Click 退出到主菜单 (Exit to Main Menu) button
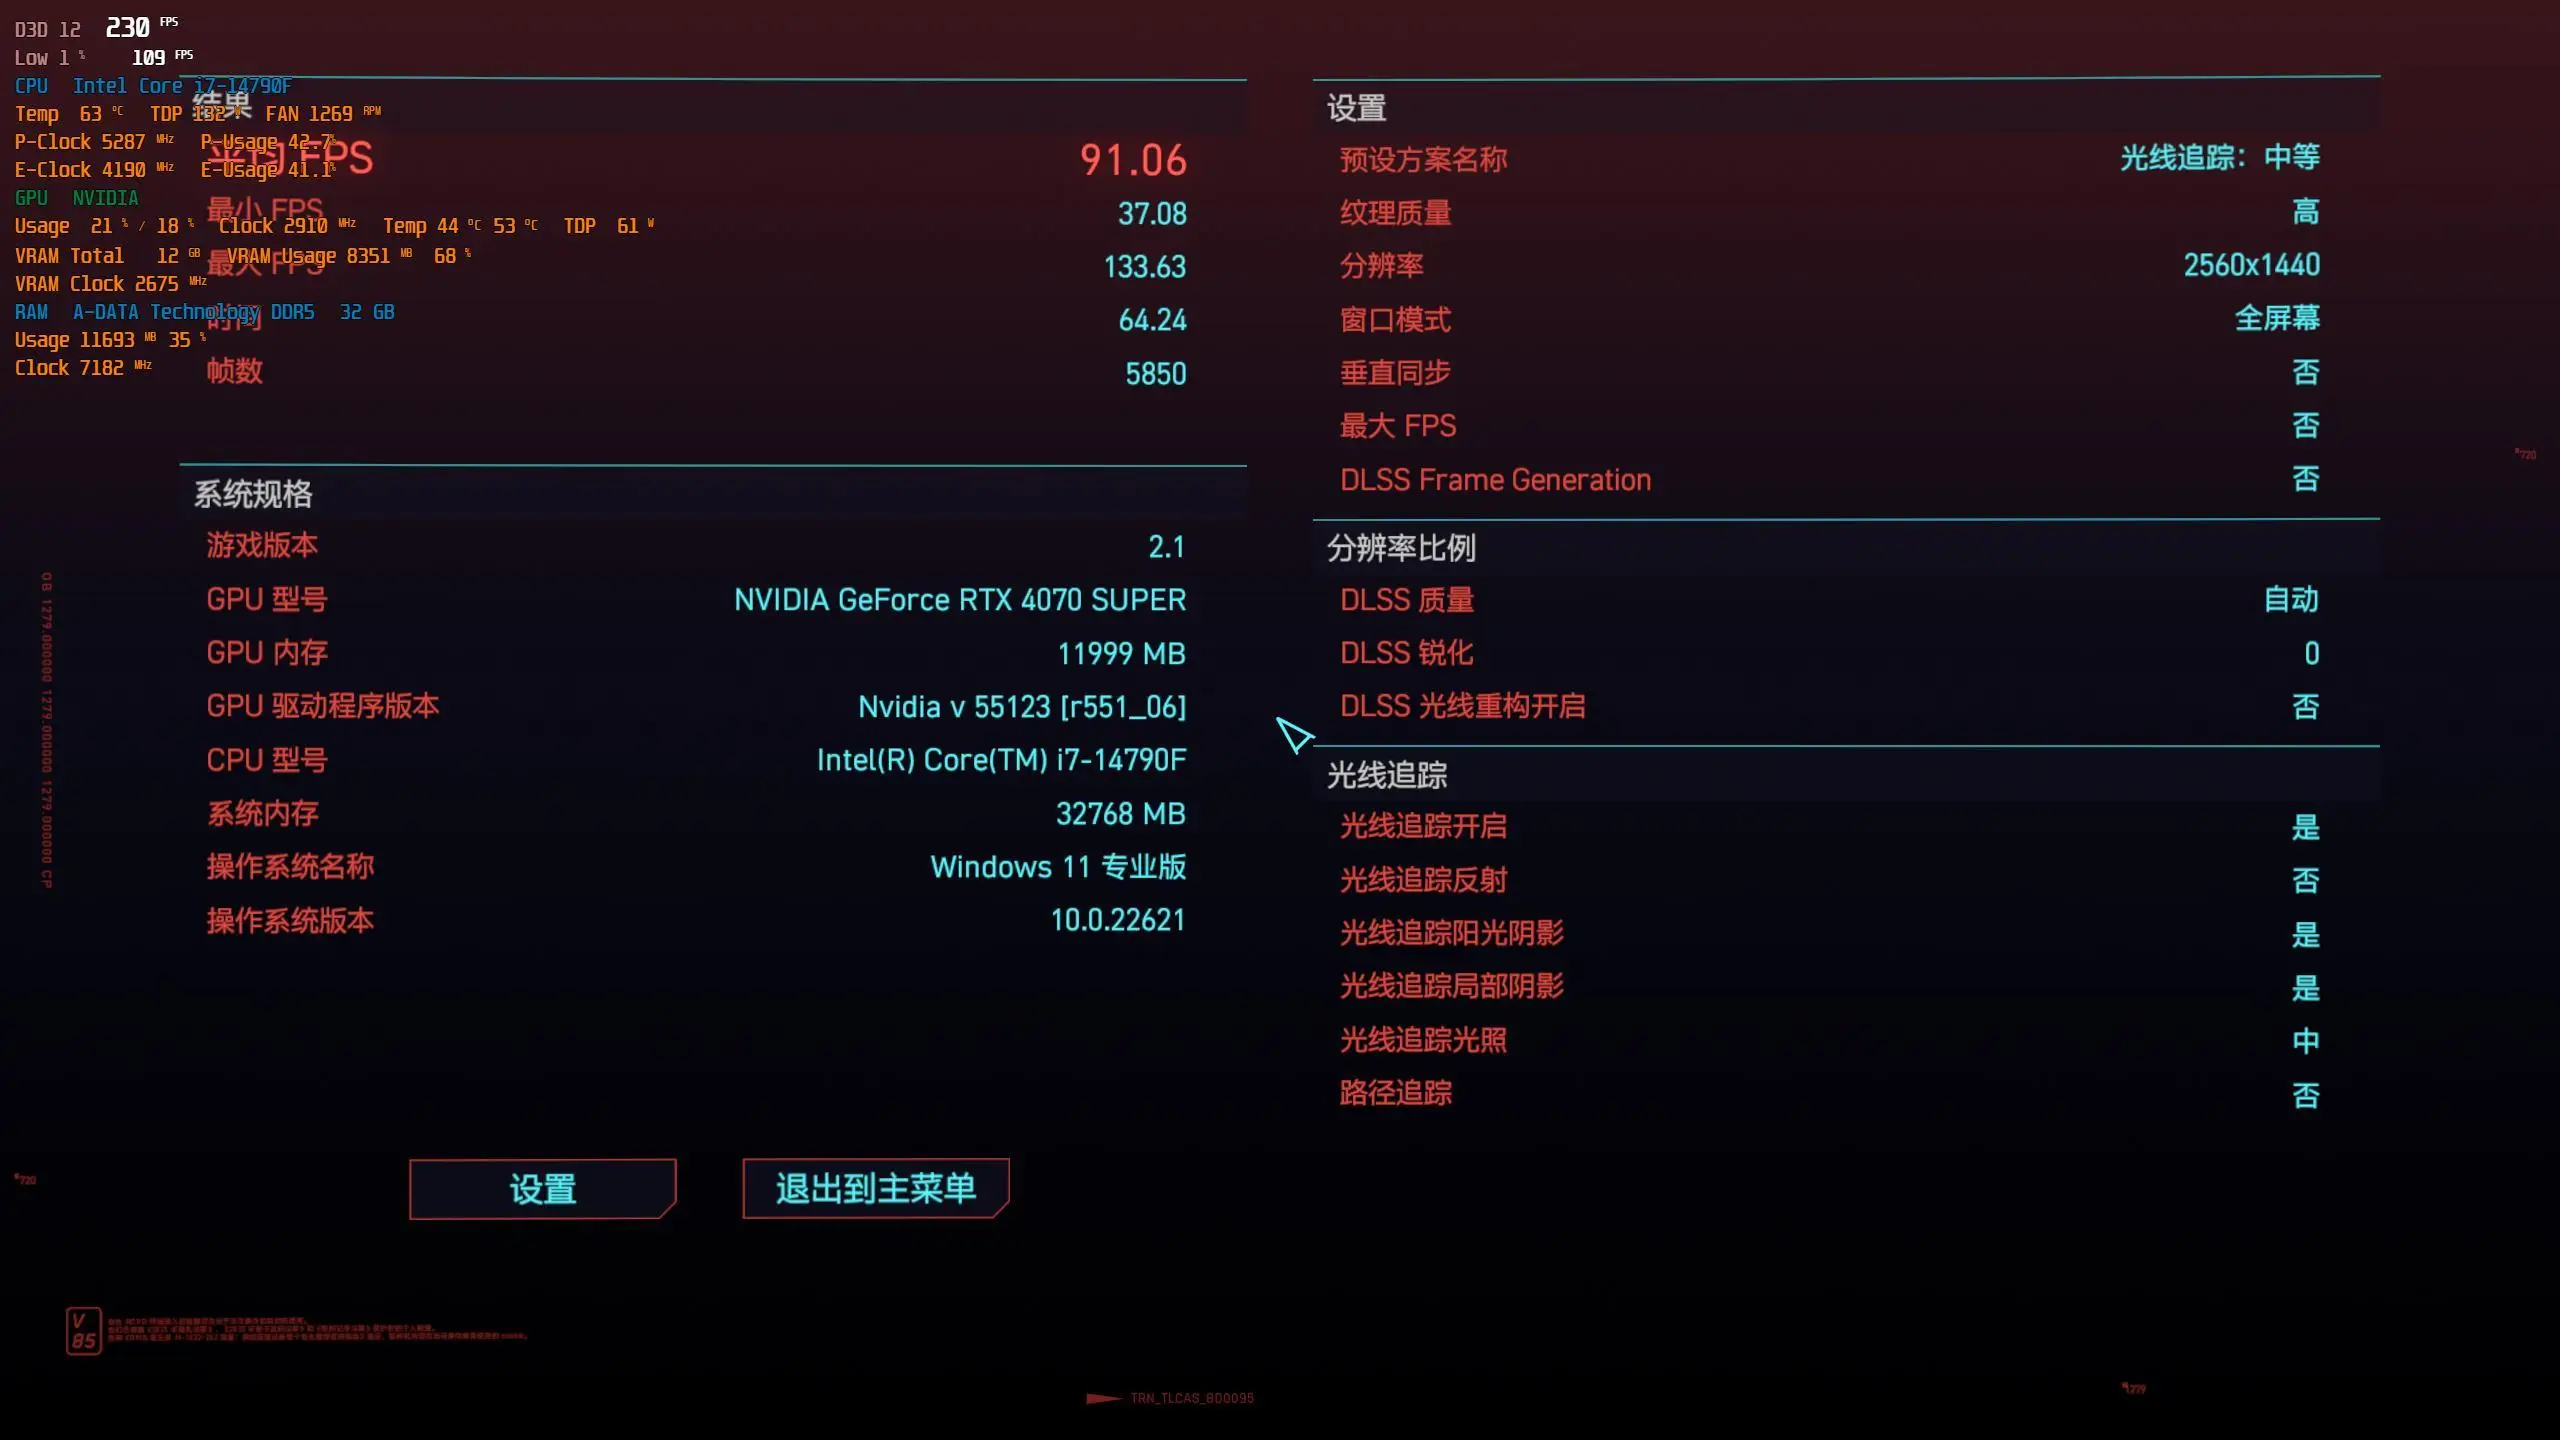Image resolution: width=2560 pixels, height=1440 pixels. click(x=876, y=1187)
